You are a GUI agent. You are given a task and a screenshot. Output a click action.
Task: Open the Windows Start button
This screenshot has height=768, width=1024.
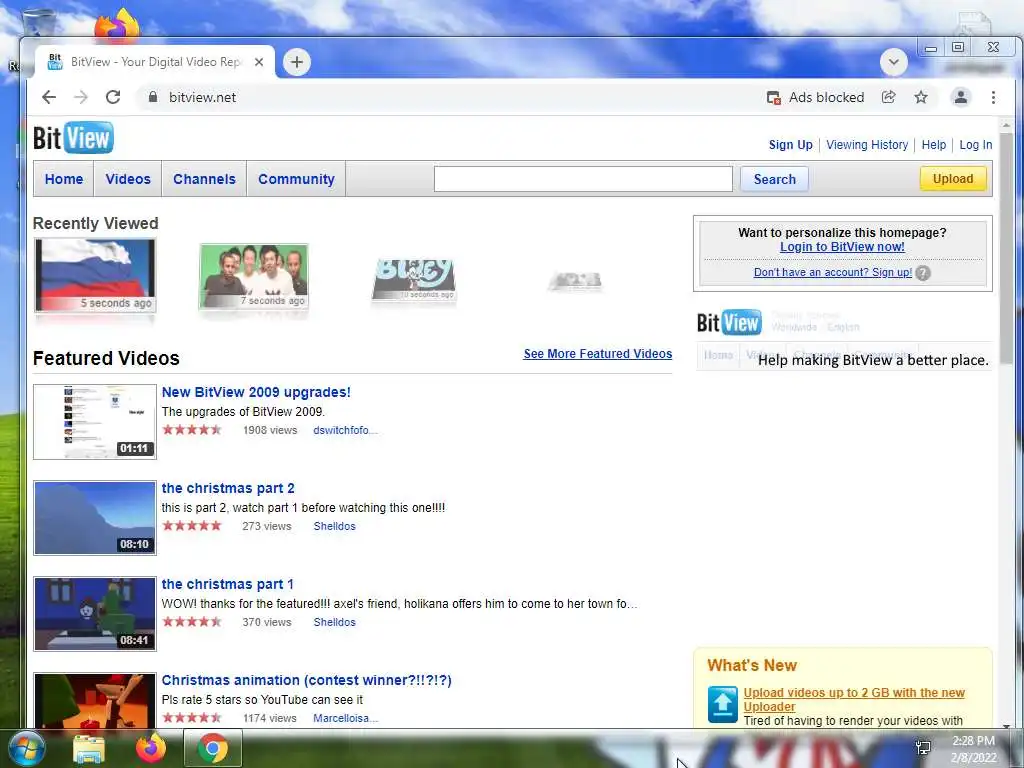(26, 748)
